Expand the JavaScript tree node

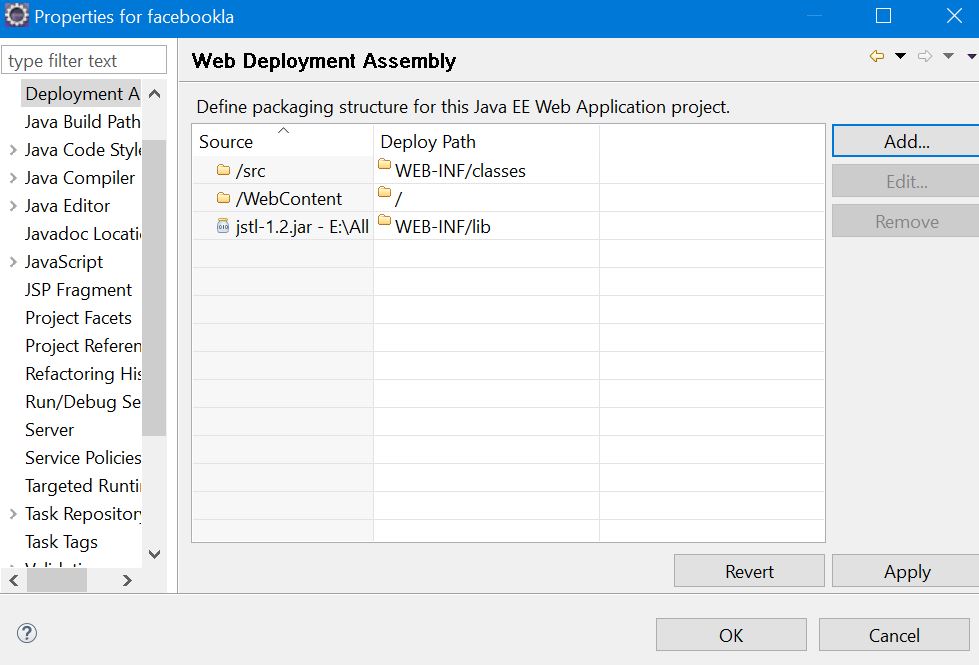pos(12,261)
